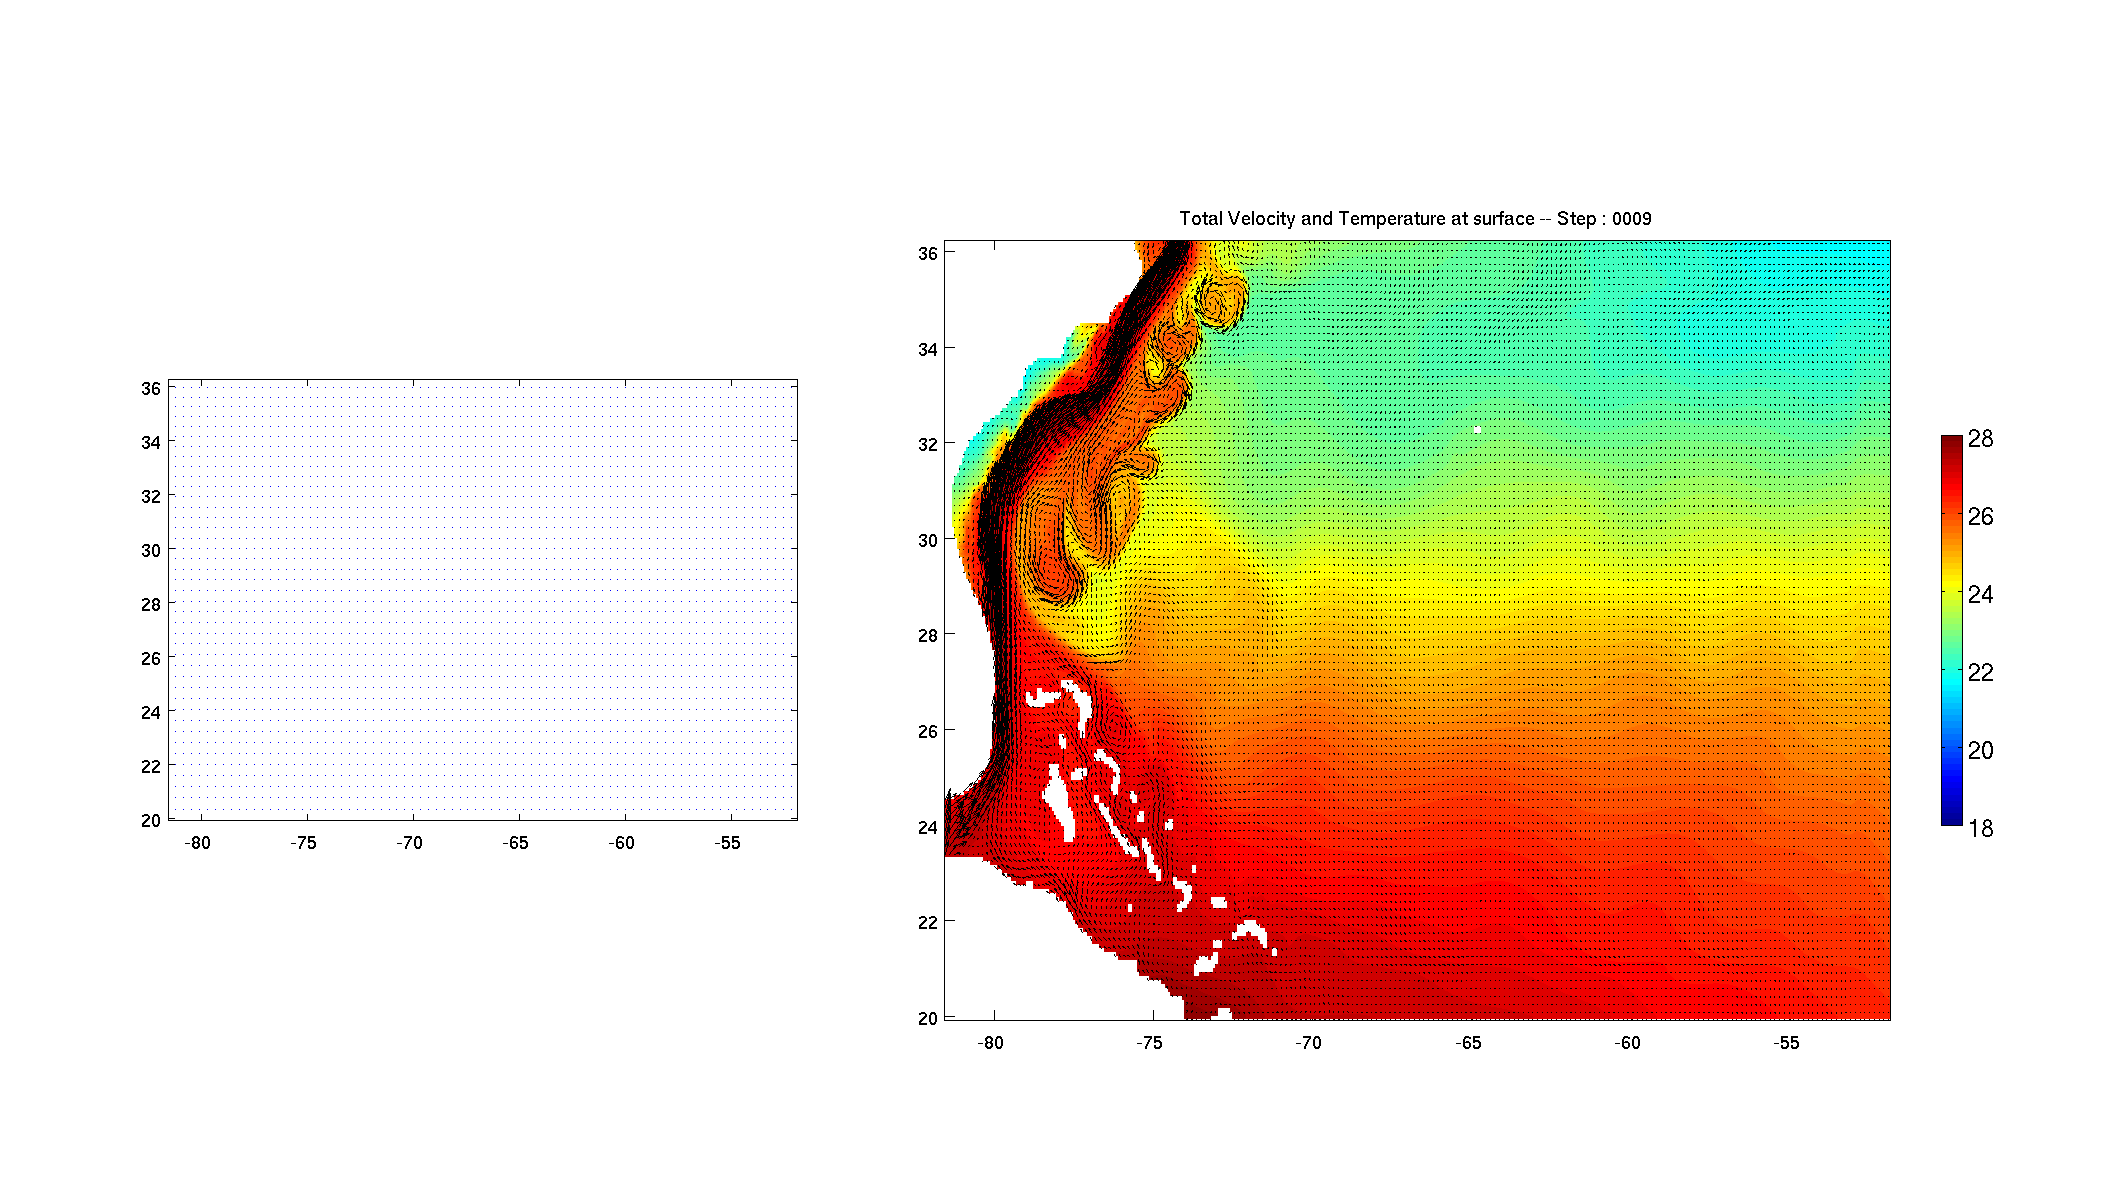Screen dimensions: 2101x1200
Task: Click latitude label "32" on the temperature map
Action: [x=928, y=445]
